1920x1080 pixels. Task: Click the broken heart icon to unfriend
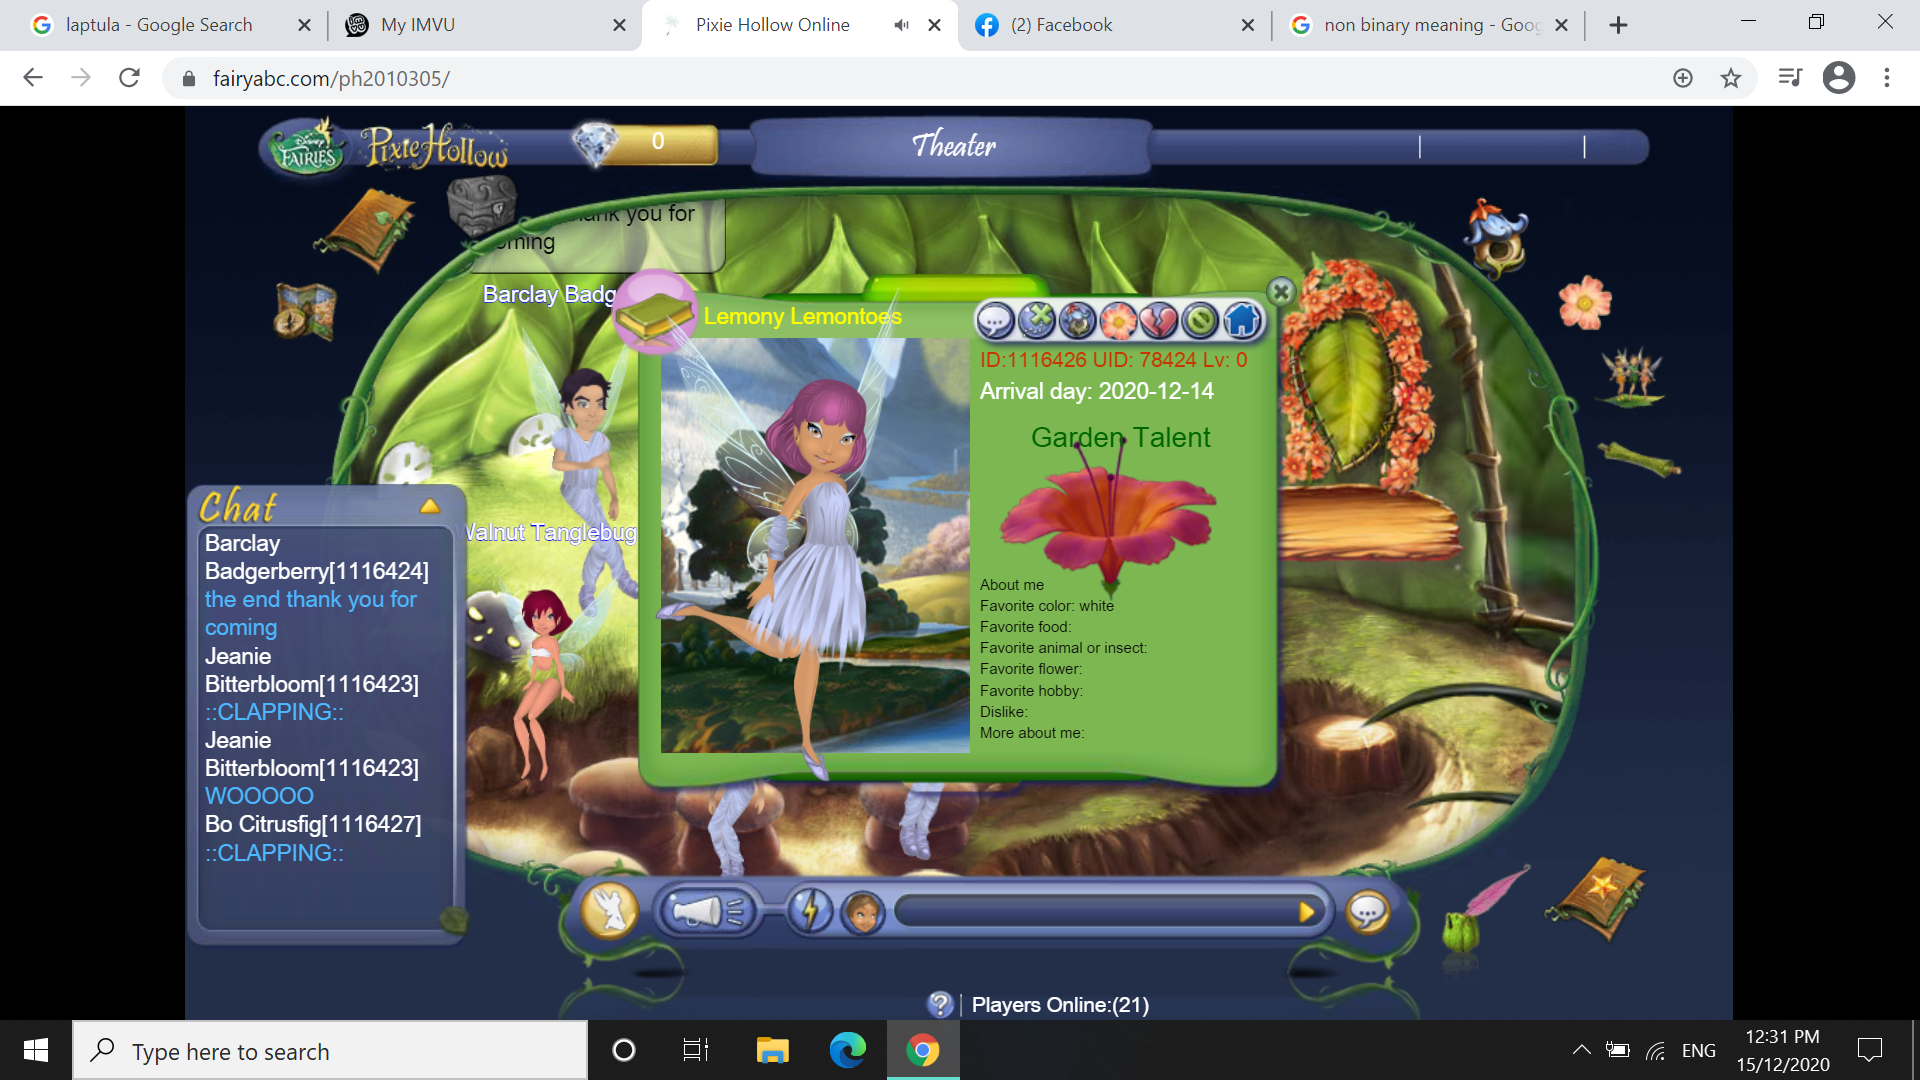[1160, 321]
